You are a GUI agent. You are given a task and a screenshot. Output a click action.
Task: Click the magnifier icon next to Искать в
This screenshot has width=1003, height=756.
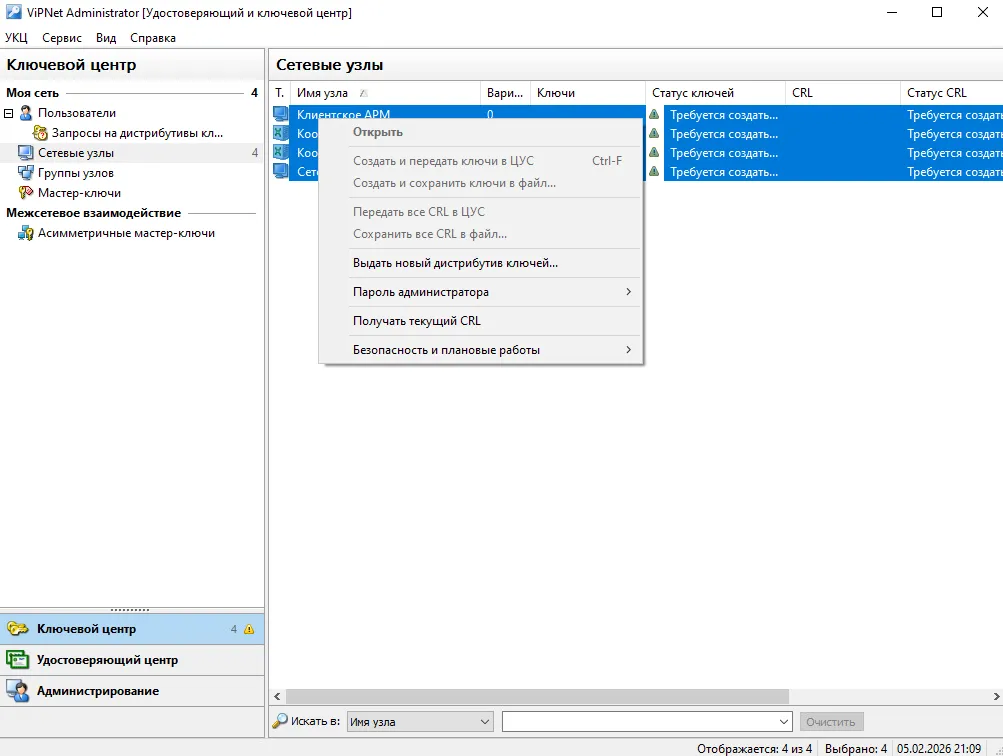[280, 721]
